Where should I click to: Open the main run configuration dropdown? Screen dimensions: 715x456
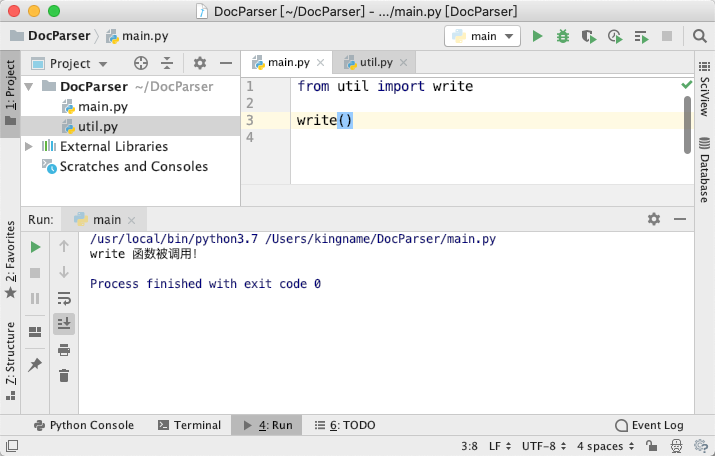[482, 36]
